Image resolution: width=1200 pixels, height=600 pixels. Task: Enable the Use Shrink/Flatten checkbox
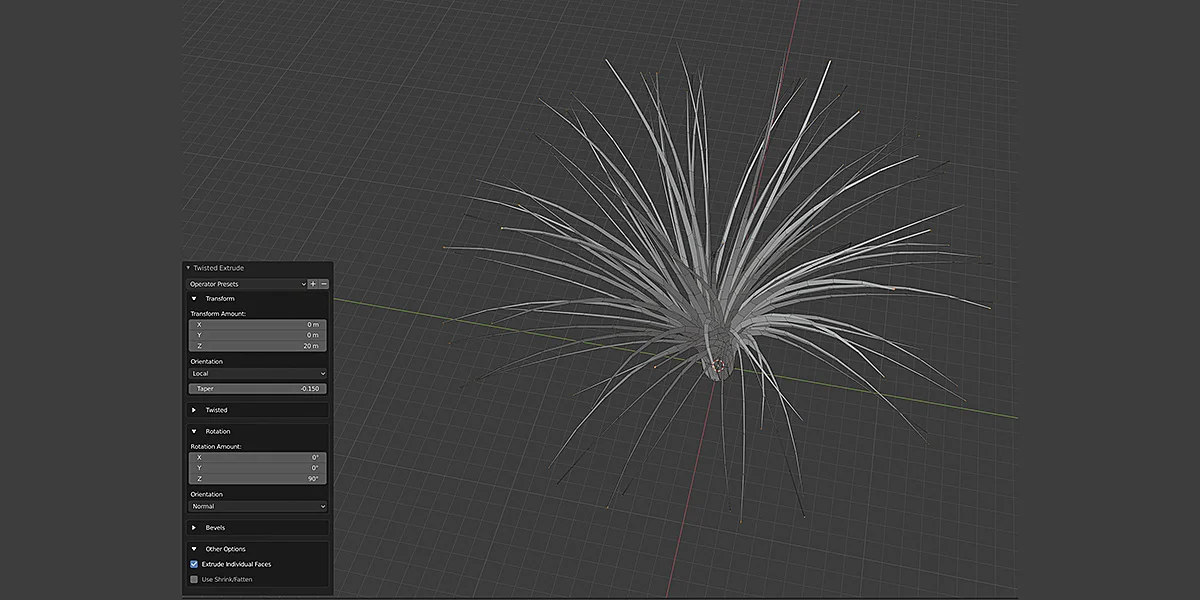click(x=193, y=578)
